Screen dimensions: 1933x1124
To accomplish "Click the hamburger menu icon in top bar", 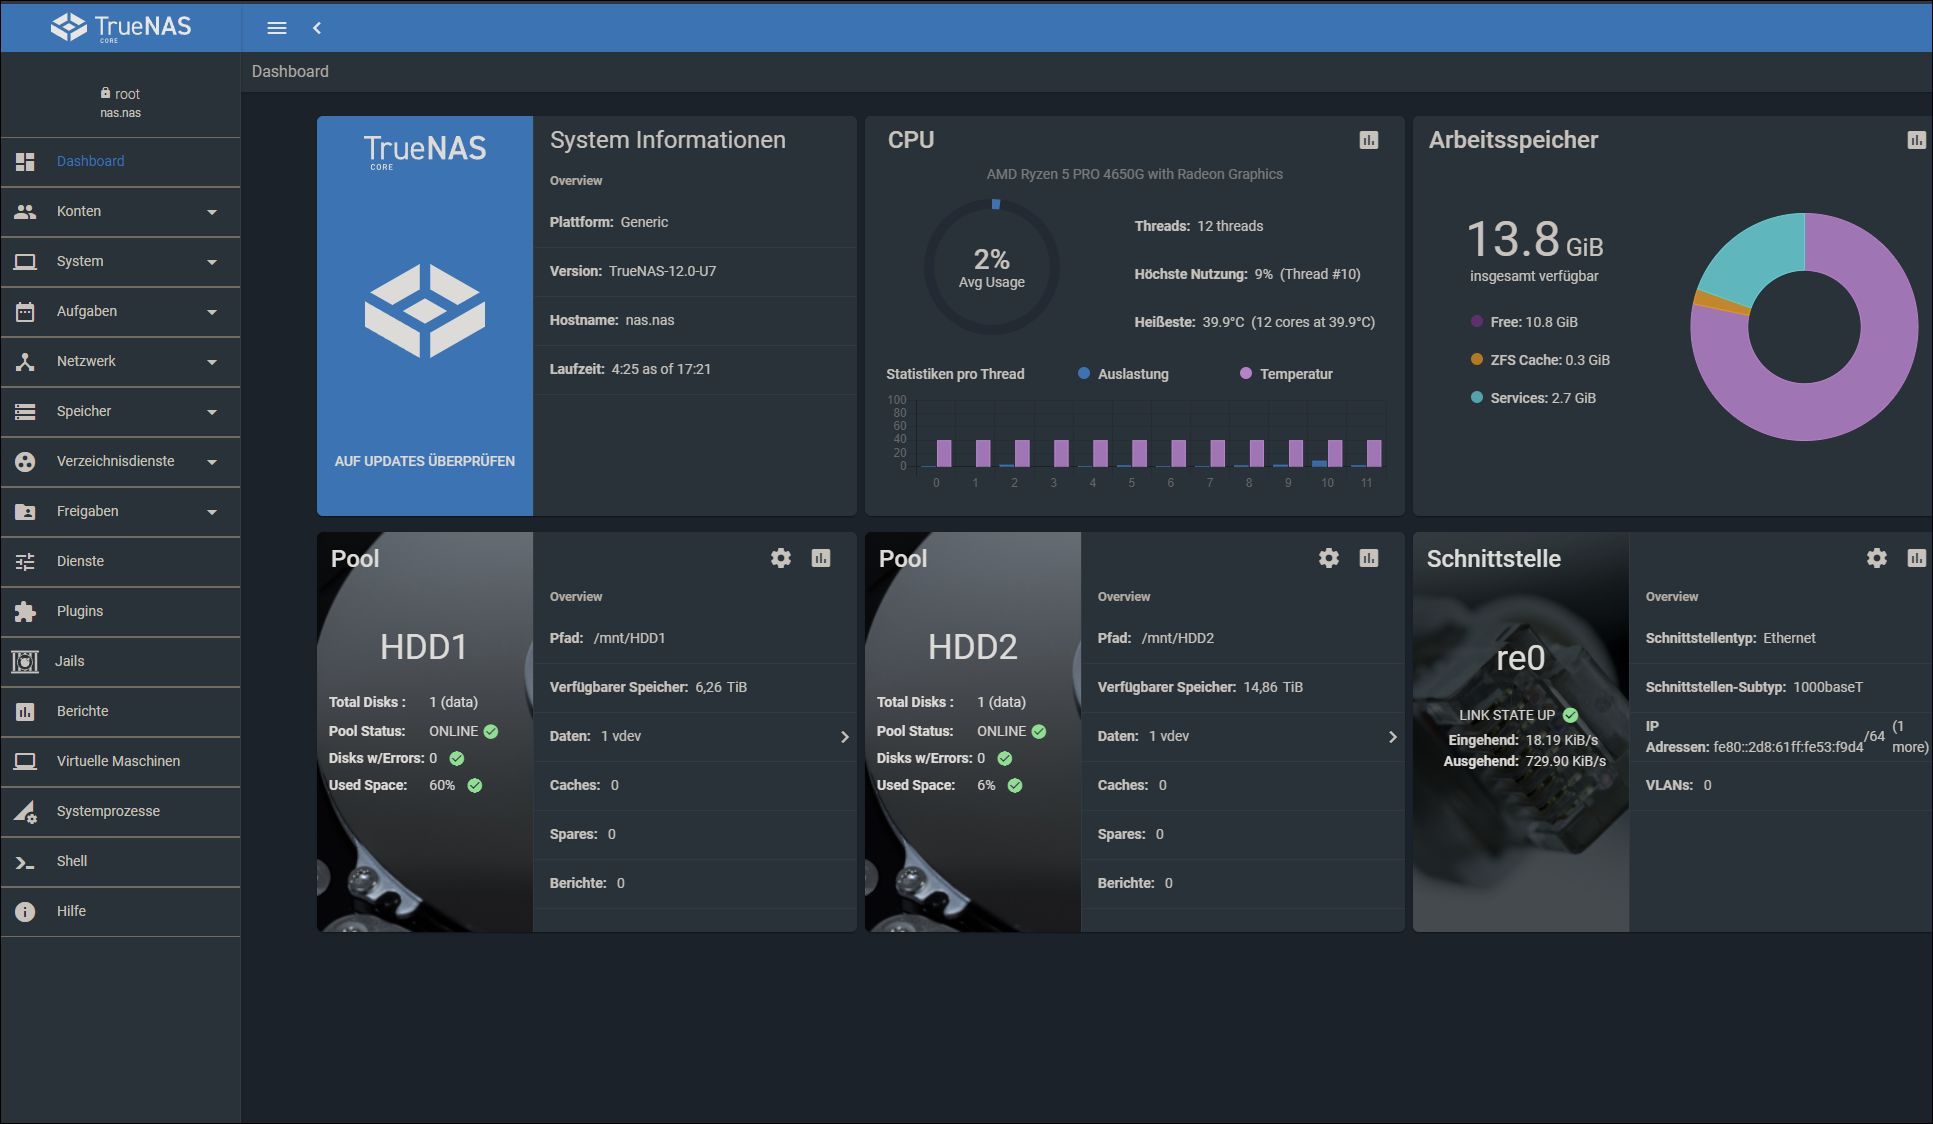I will point(277,28).
